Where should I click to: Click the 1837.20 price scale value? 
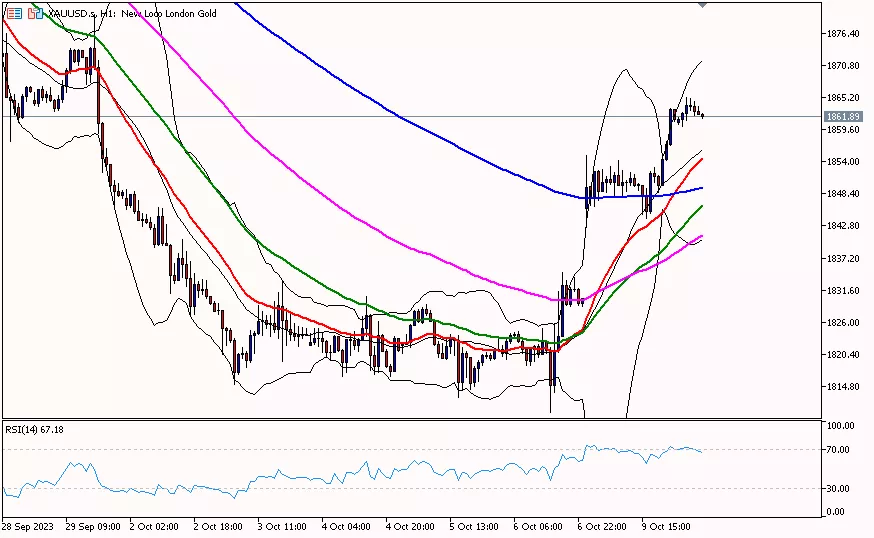click(x=843, y=258)
